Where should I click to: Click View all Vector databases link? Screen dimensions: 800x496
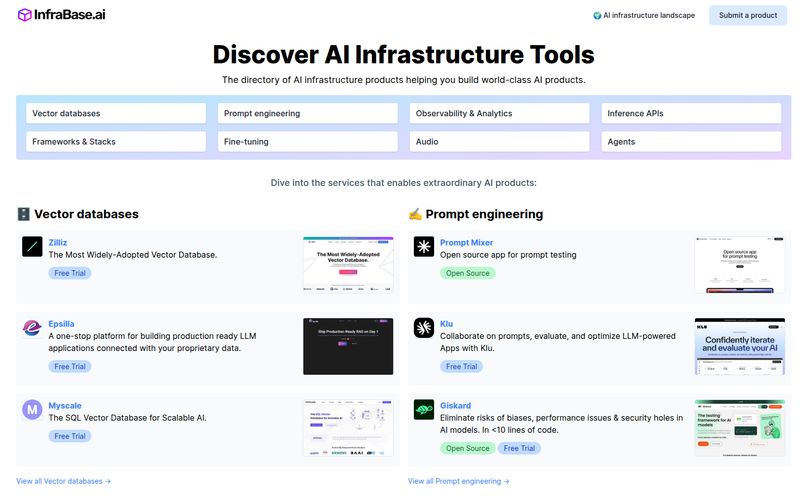[x=63, y=481]
